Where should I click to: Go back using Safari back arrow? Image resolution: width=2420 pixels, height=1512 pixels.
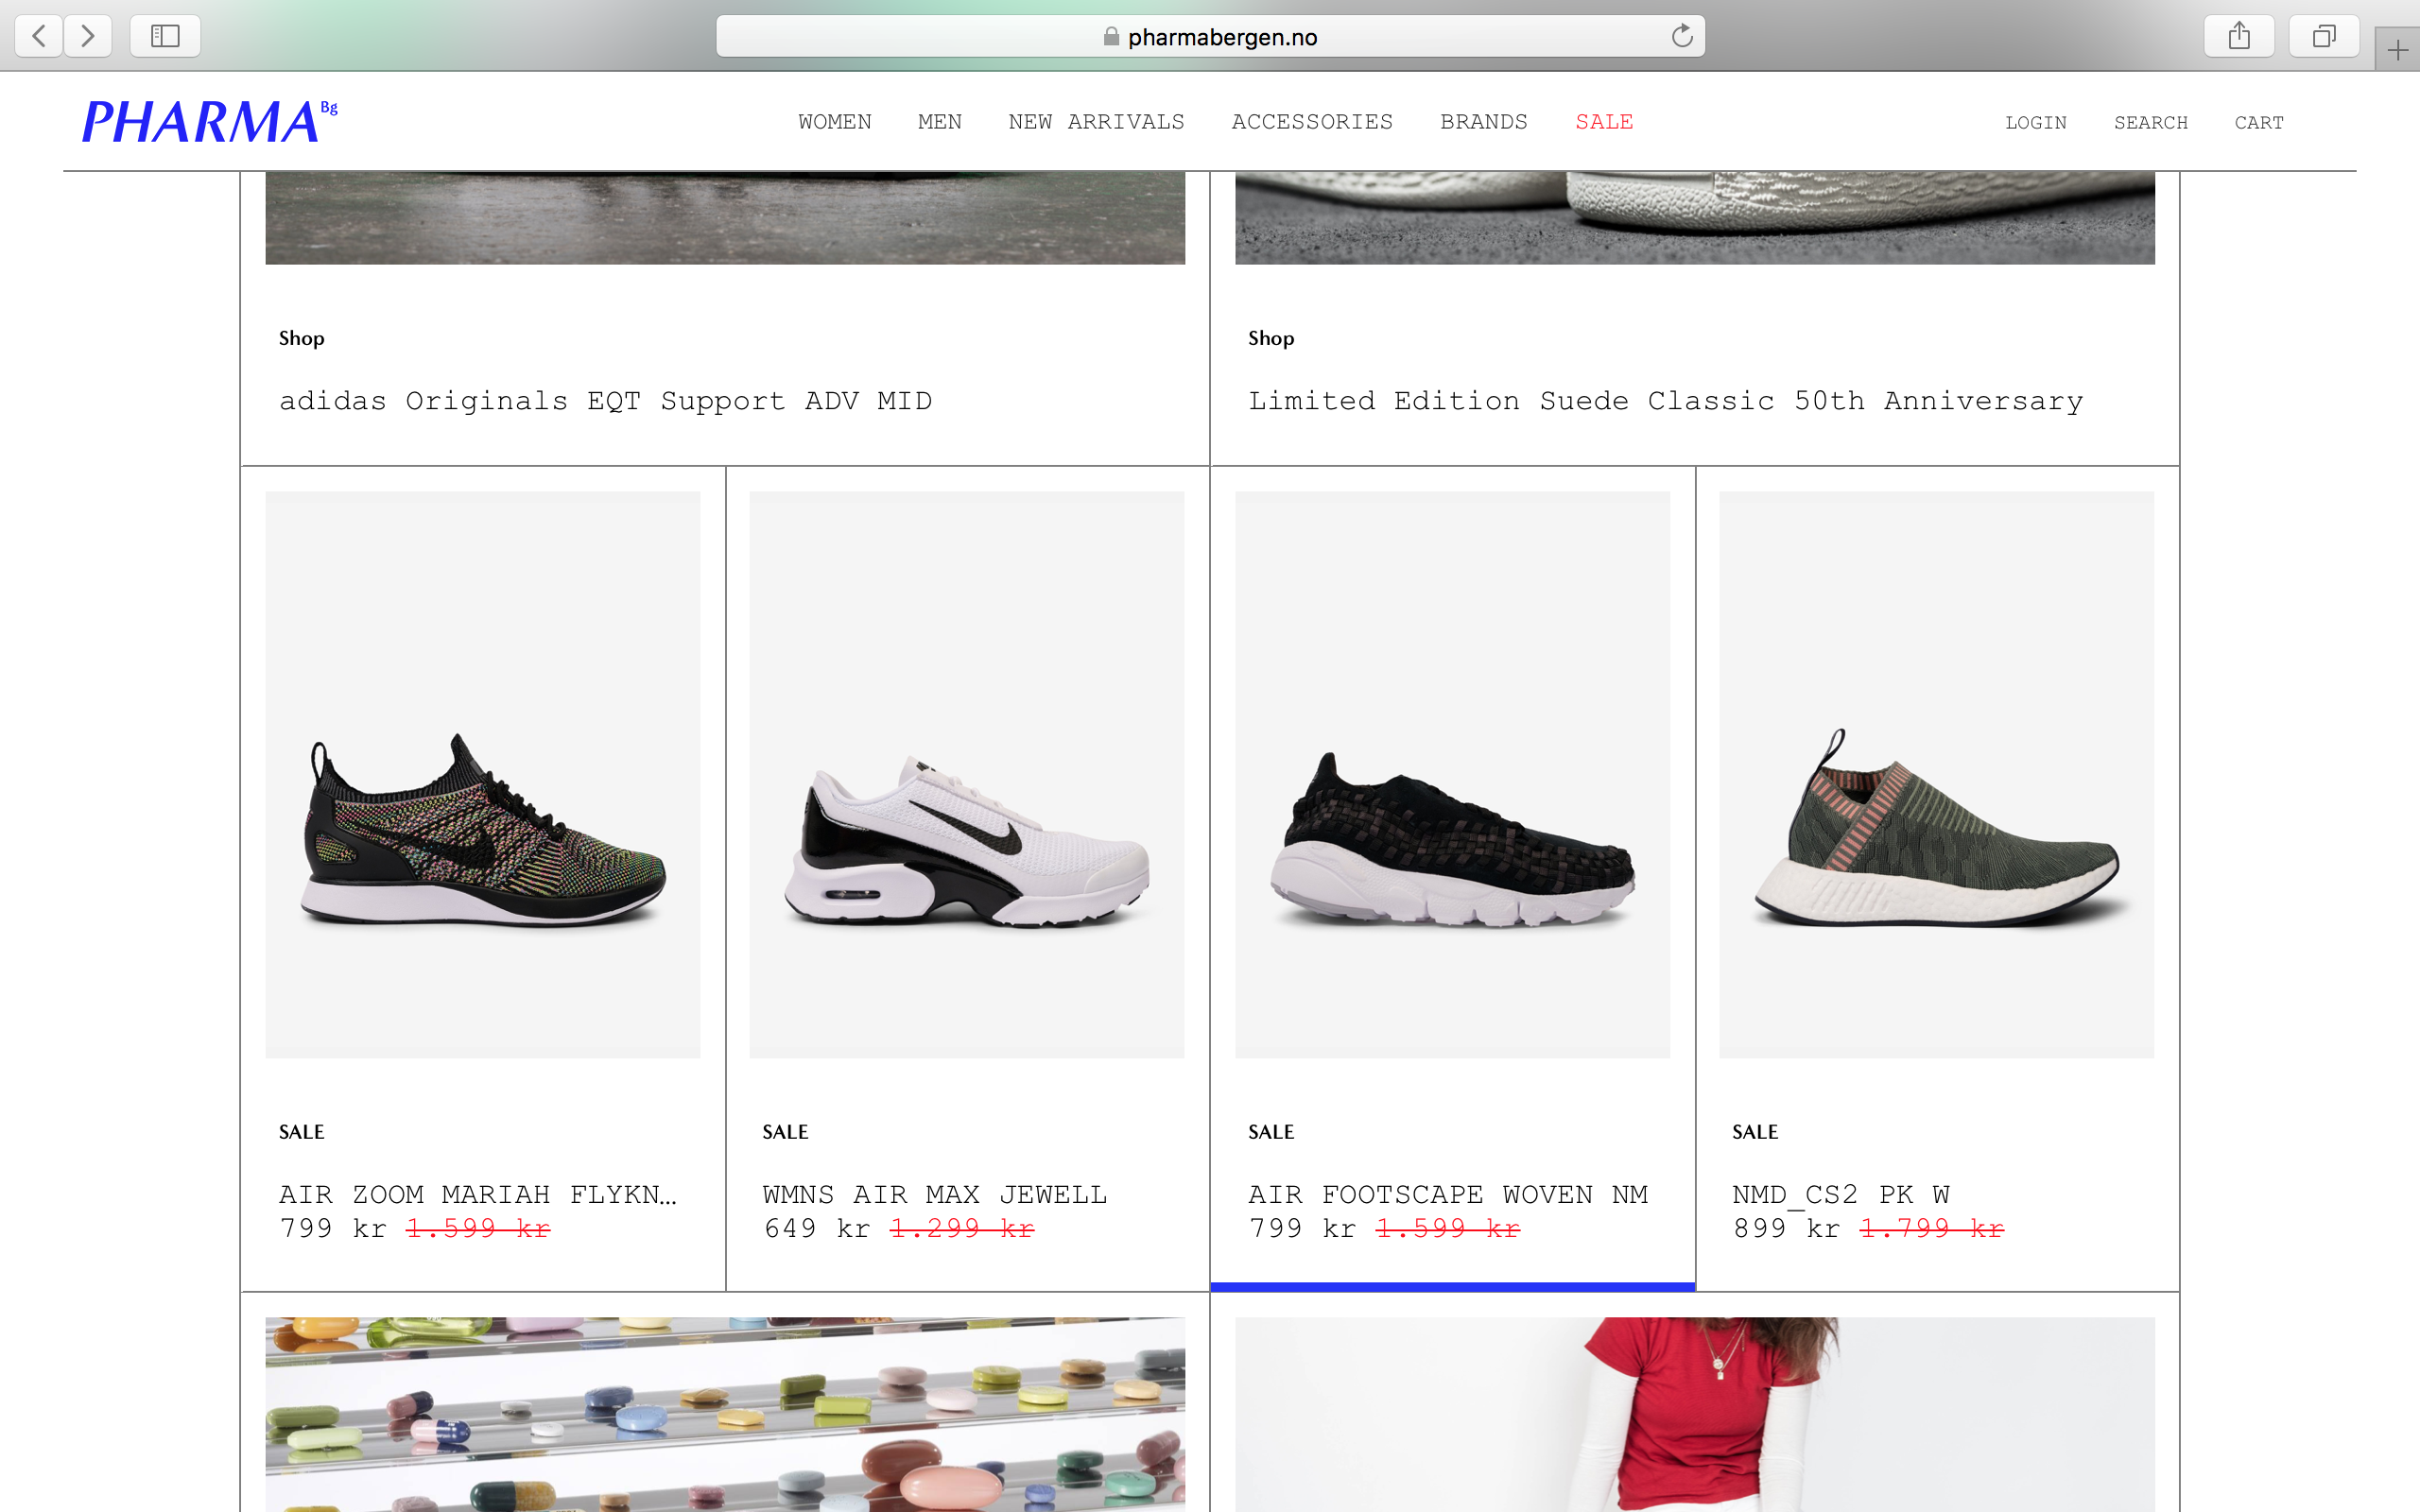click(39, 36)
